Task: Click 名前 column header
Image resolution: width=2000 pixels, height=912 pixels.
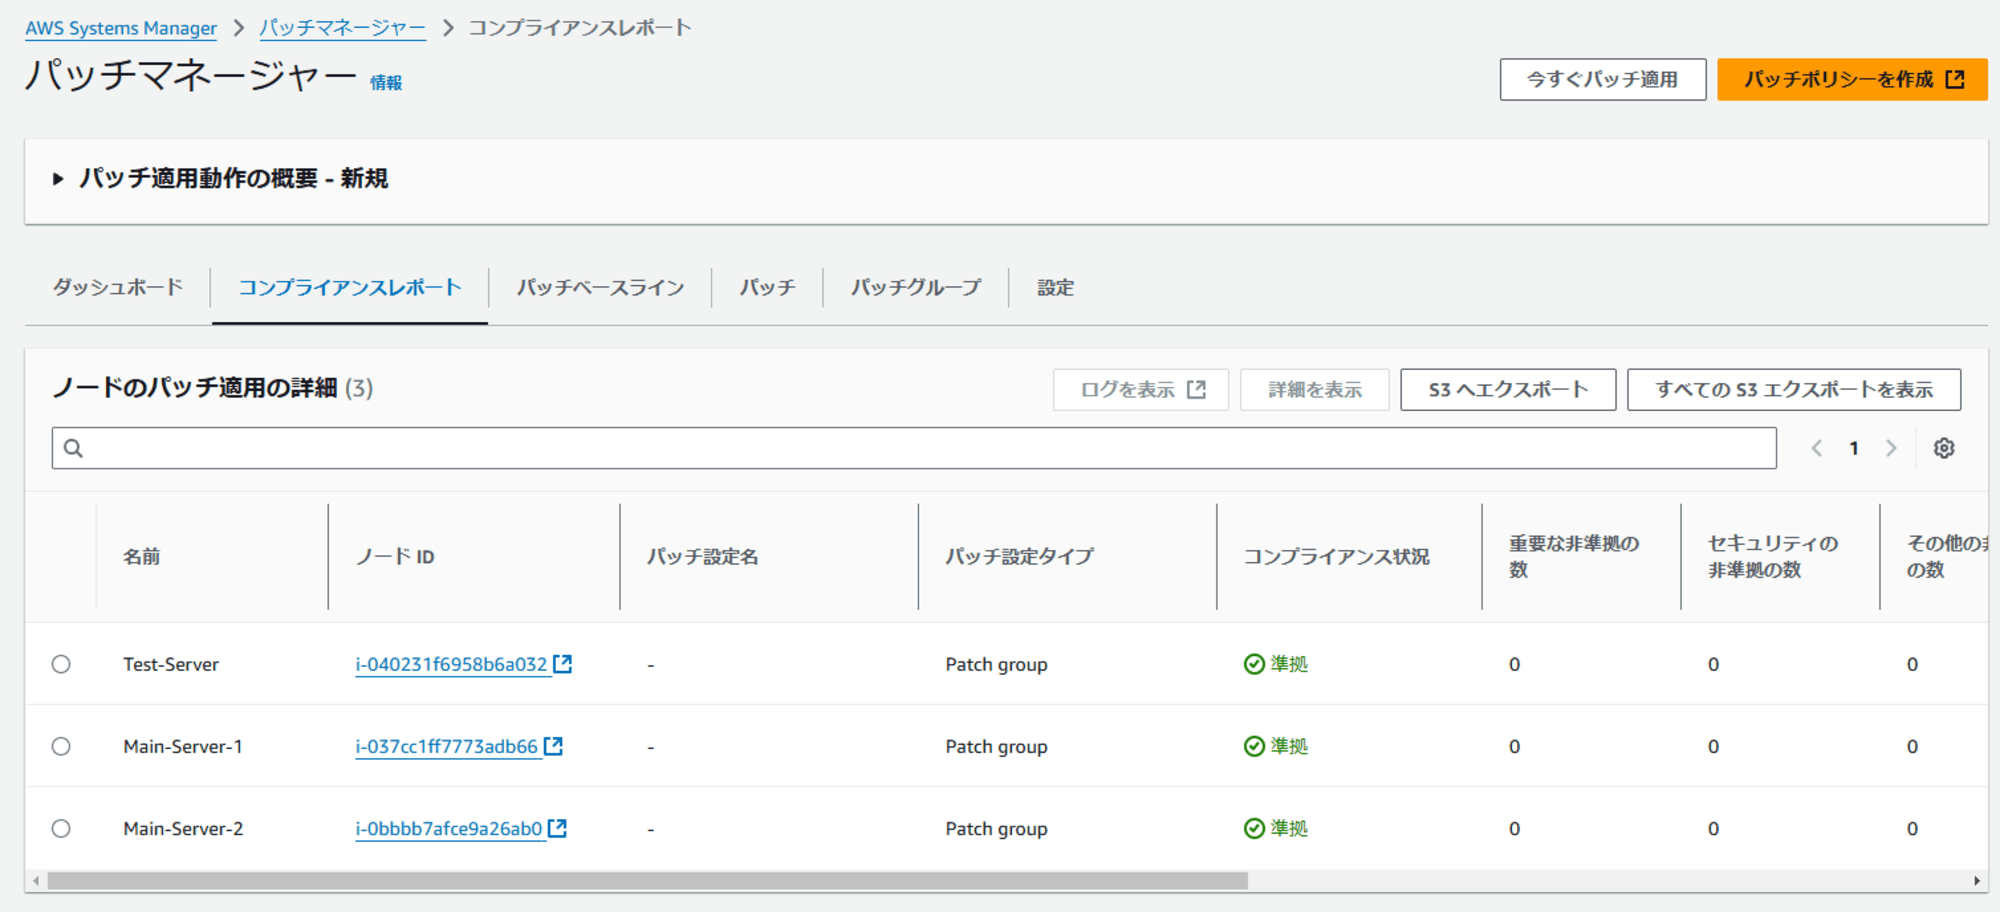Action: 142,557
